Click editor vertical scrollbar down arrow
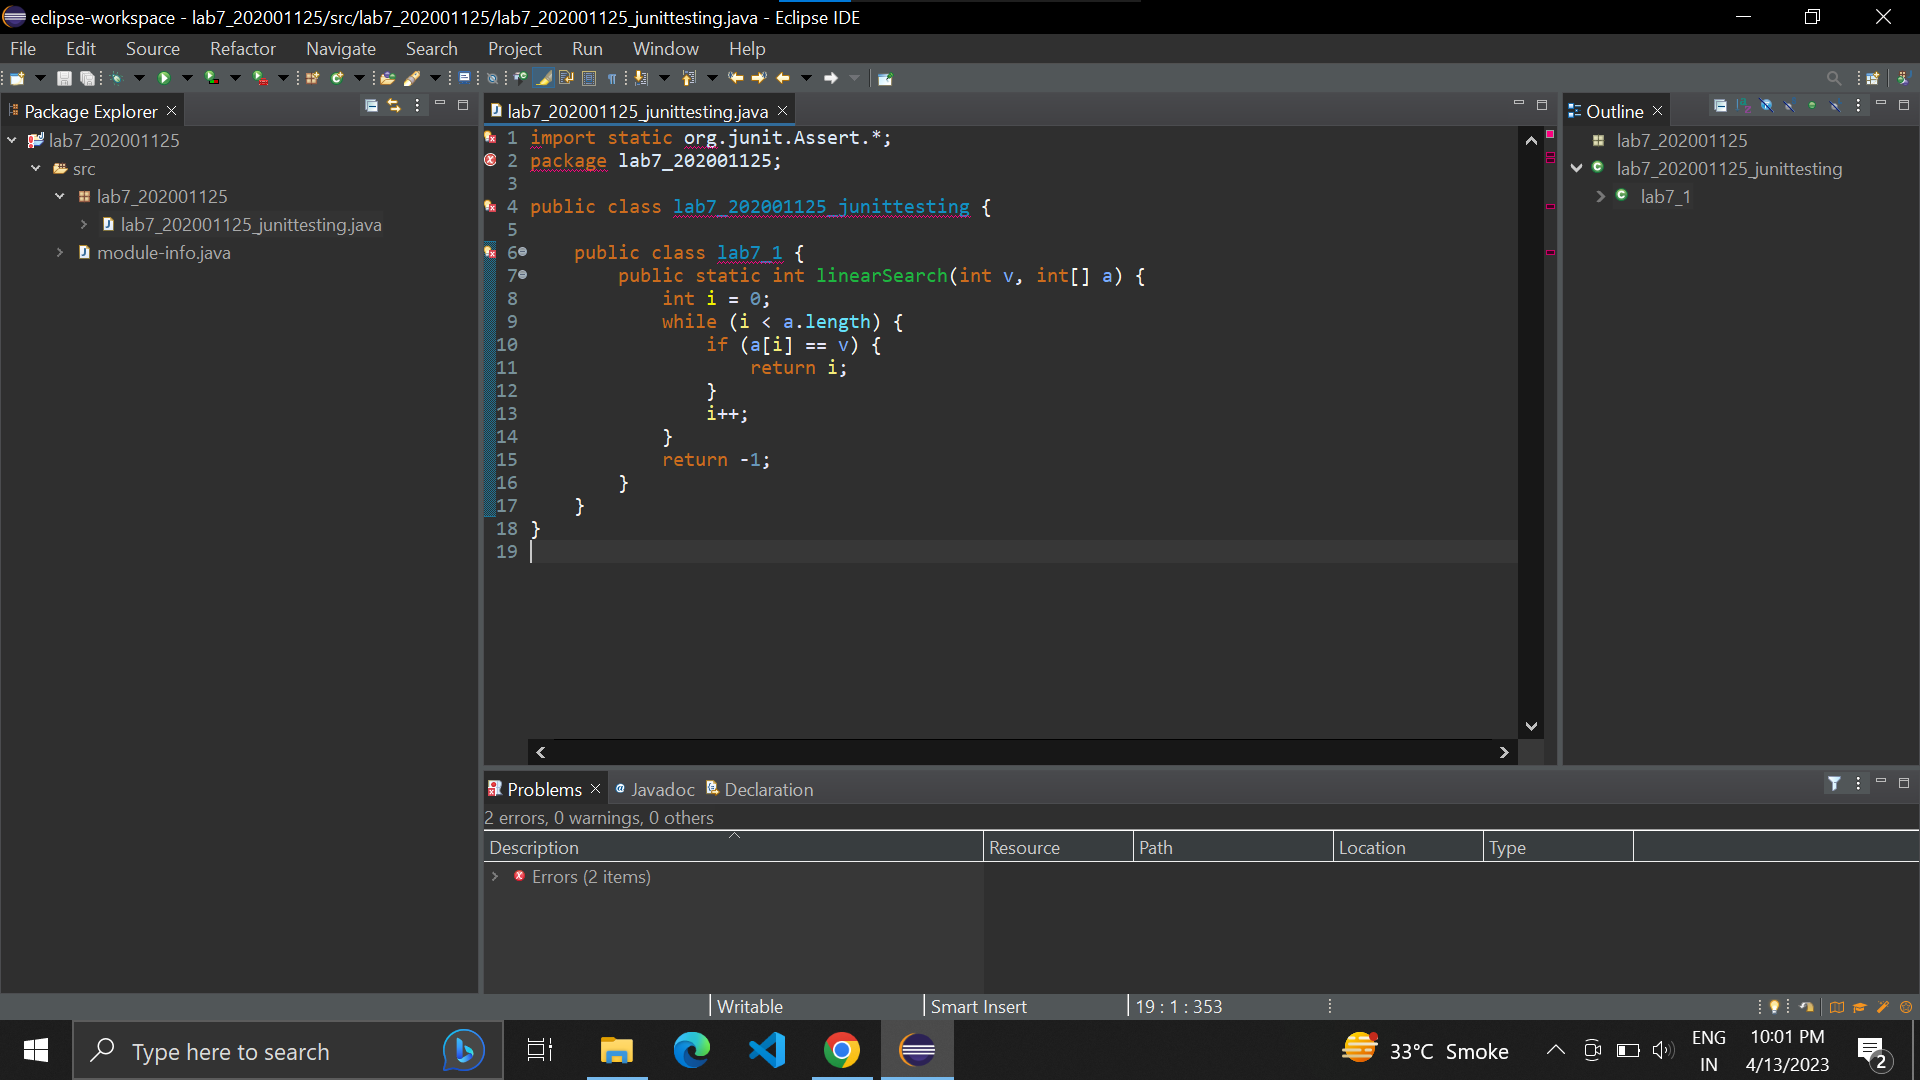1920x1080 pixels. (x=1531, y=727)
